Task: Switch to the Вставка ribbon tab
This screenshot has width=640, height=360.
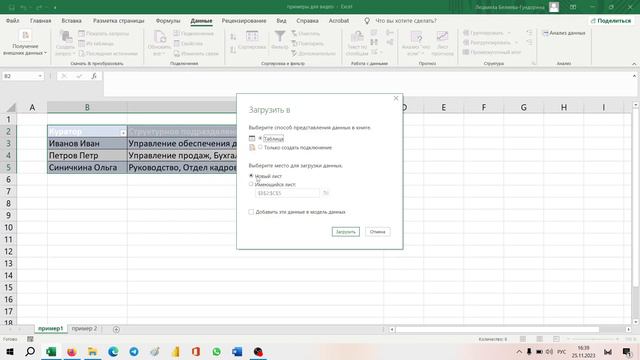Action: coord(71,20)
